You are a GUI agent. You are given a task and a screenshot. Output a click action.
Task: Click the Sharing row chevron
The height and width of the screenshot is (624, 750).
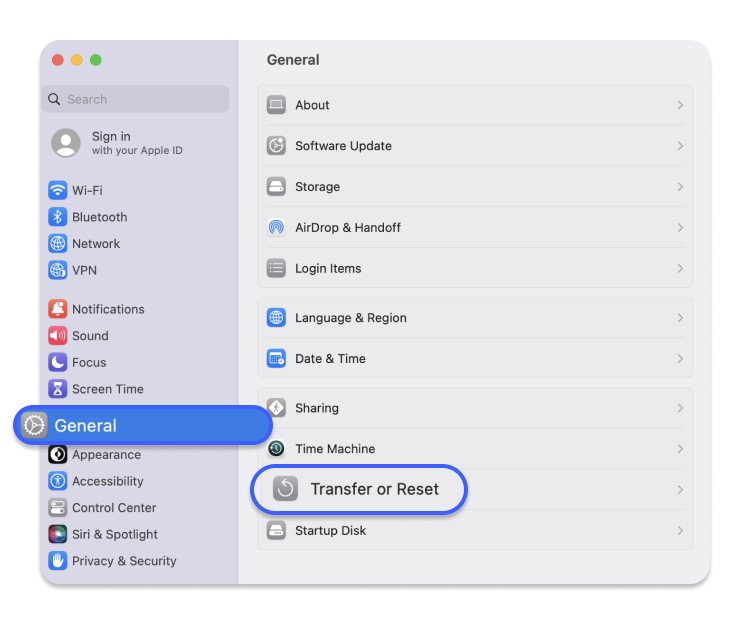point(680,408)
